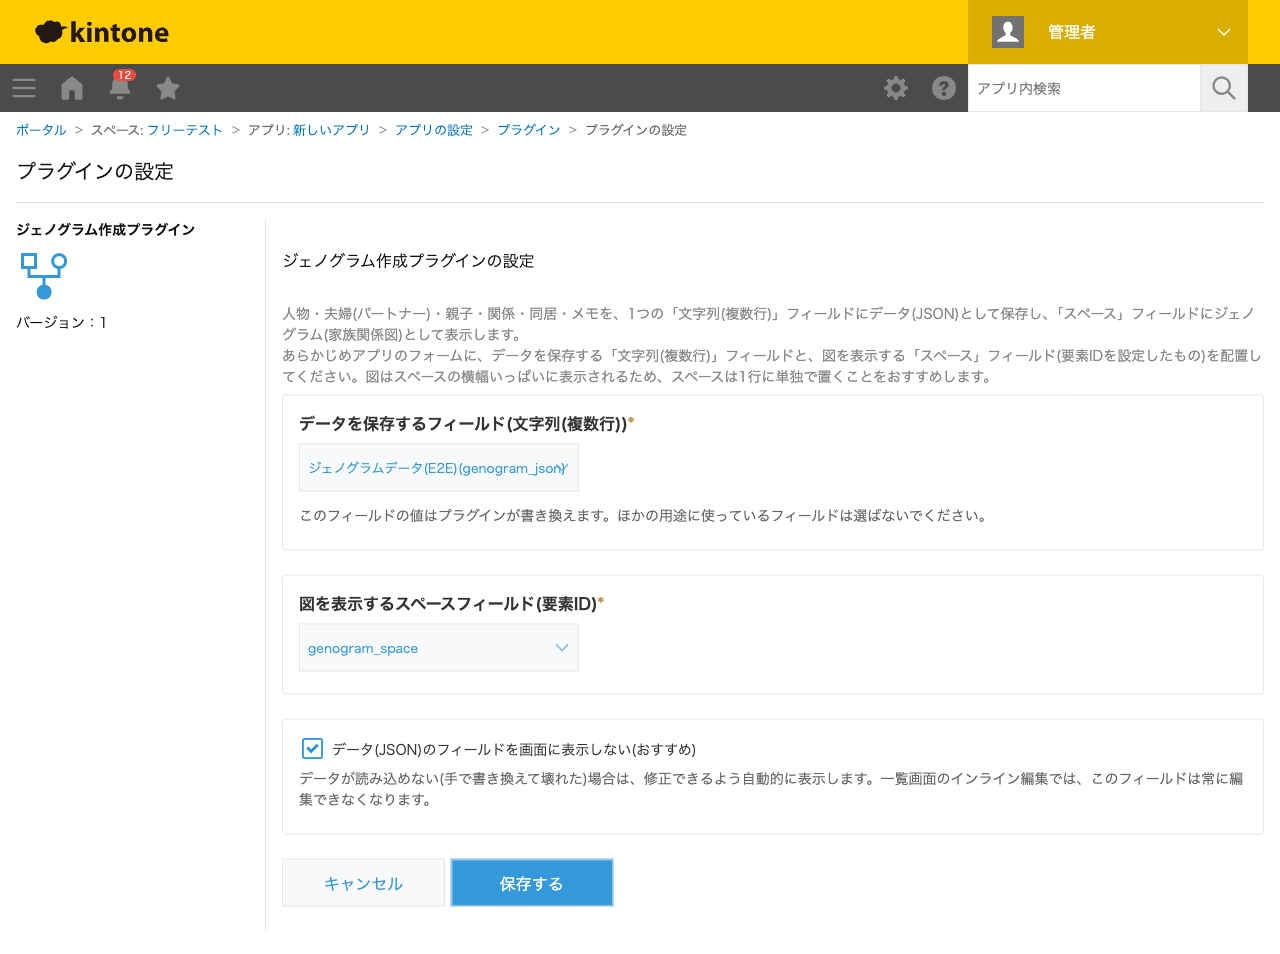Click the ジェノグラム作成プラグインの設定 heading
Screen dimensions: 1280x954
(x=408, y=261)
